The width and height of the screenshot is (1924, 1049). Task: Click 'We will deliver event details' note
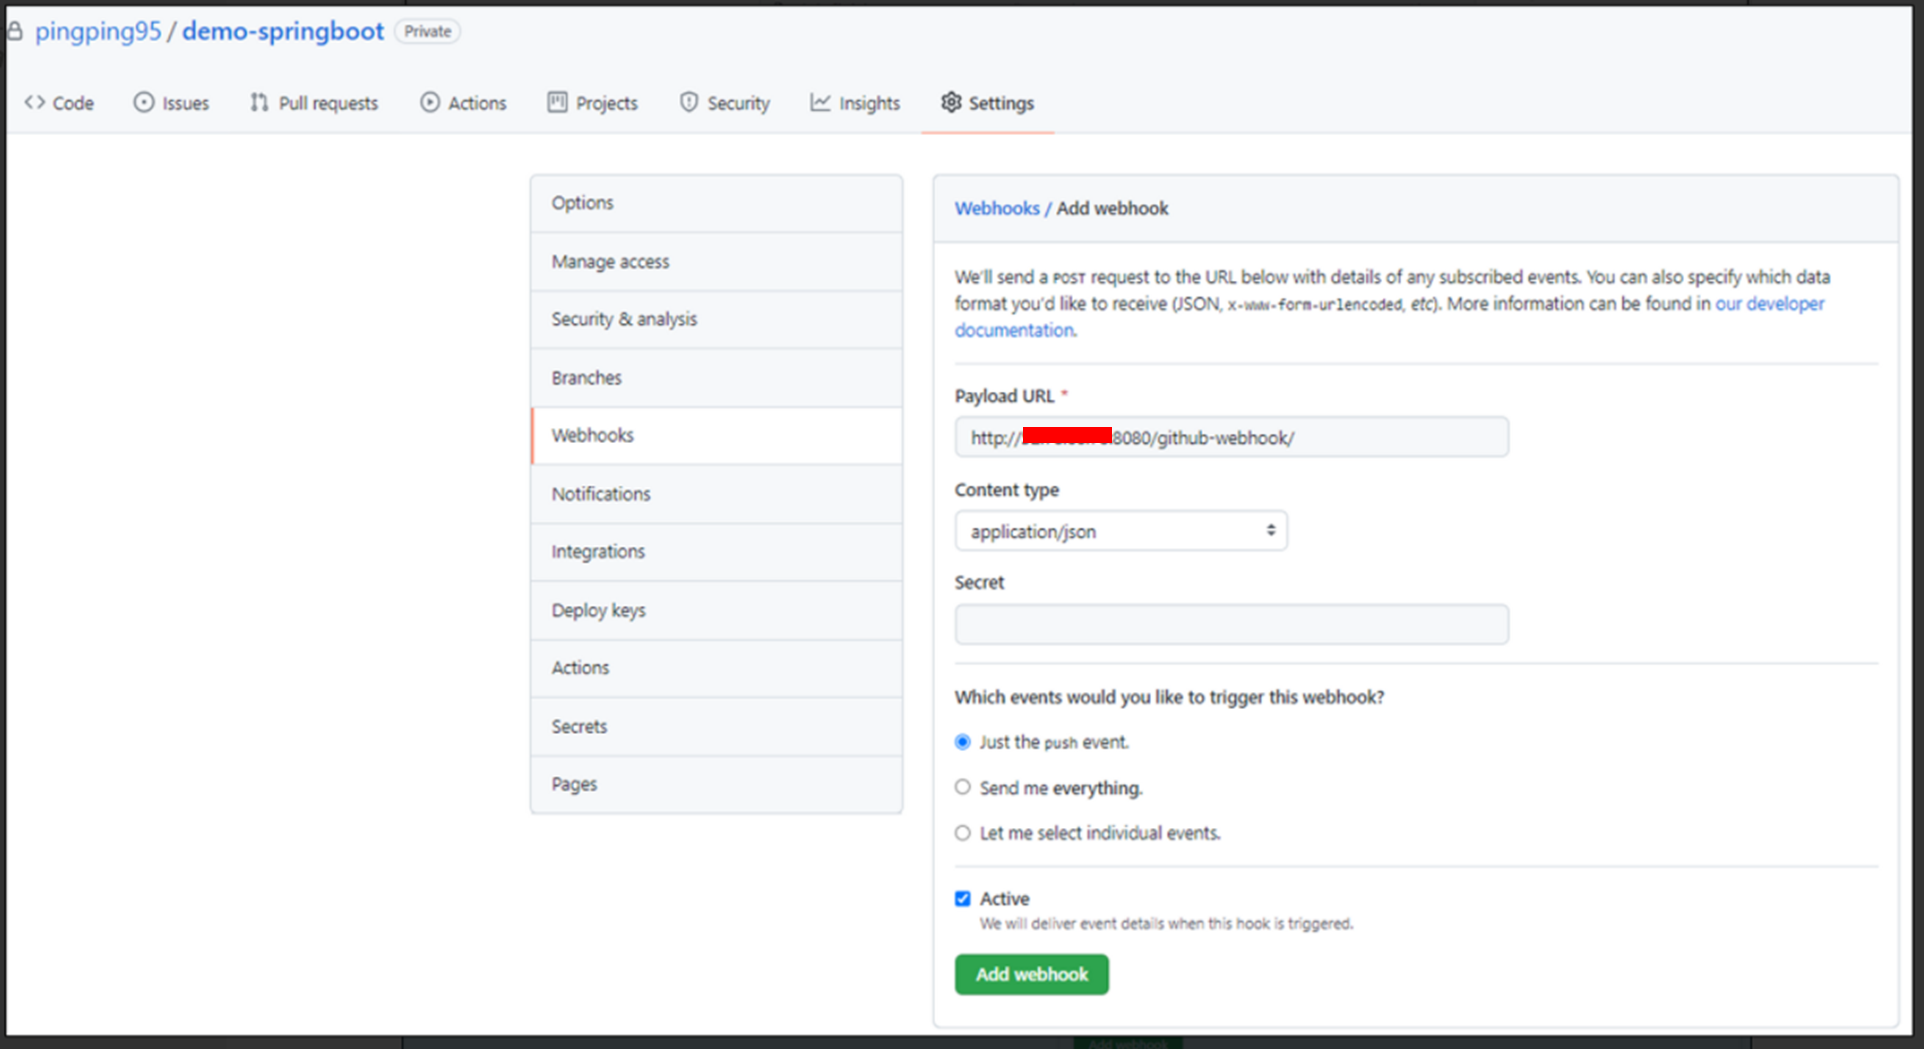pyautogui.click(x=1166, y=924)
